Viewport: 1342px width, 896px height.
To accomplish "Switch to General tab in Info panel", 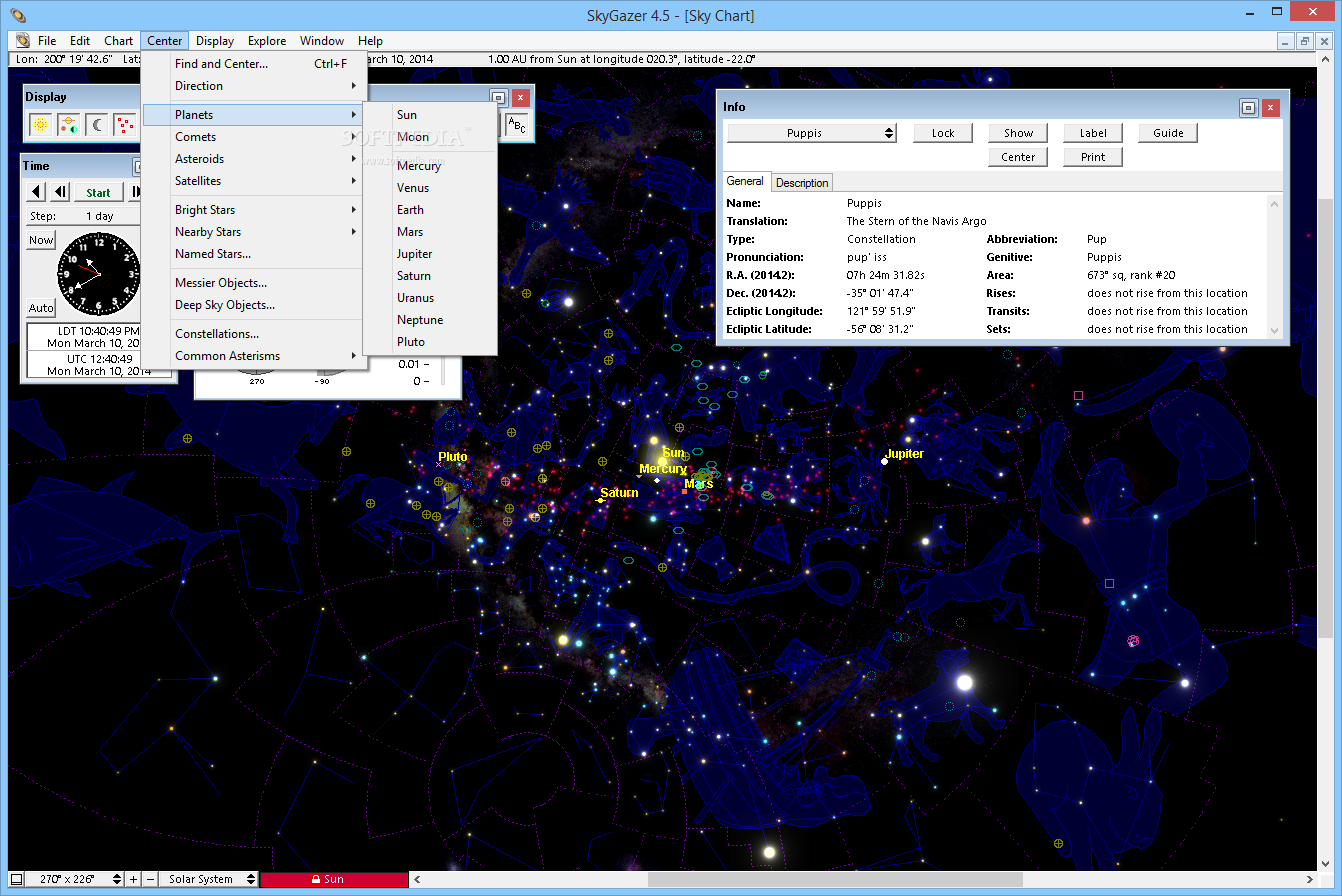I will [x=745, y=182].
